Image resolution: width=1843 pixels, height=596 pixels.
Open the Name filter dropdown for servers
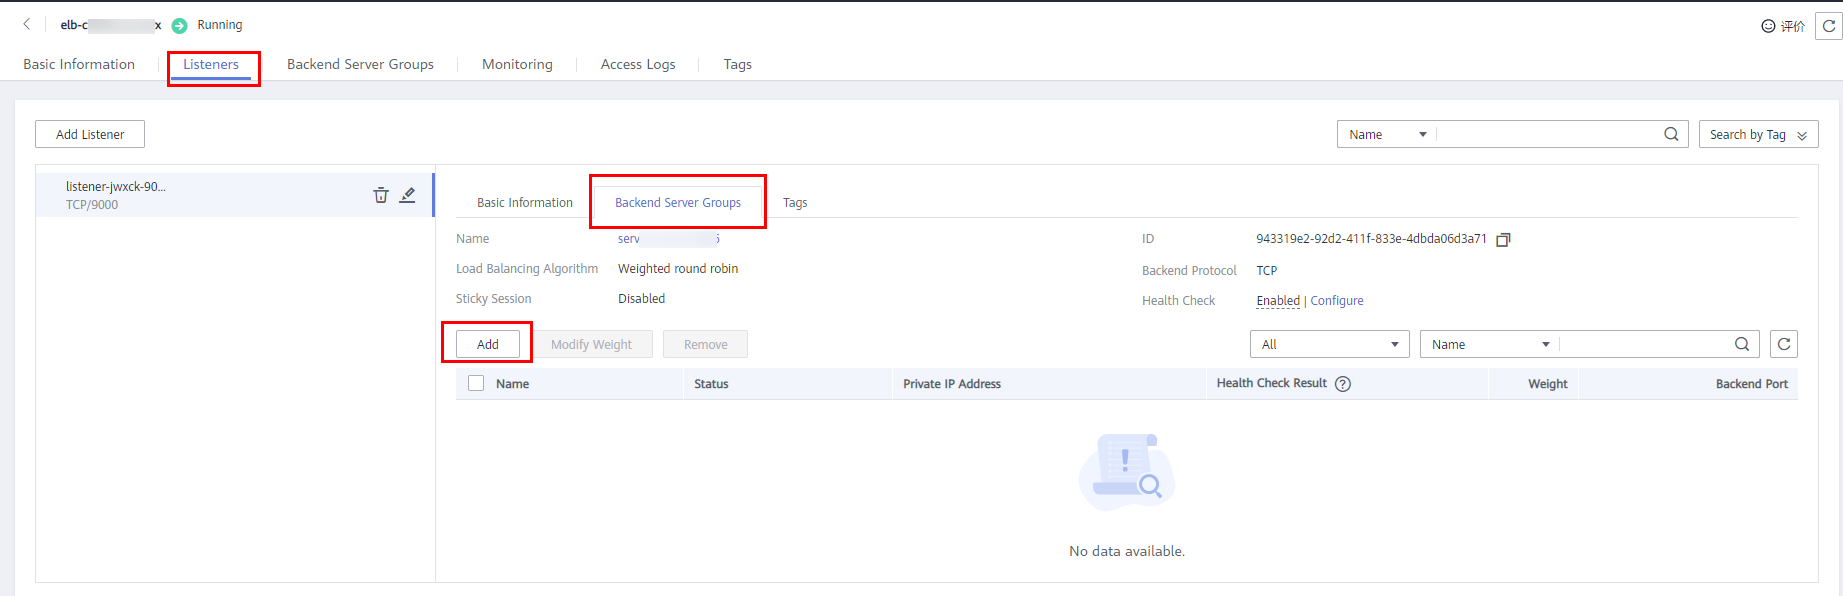point(1489,344)
